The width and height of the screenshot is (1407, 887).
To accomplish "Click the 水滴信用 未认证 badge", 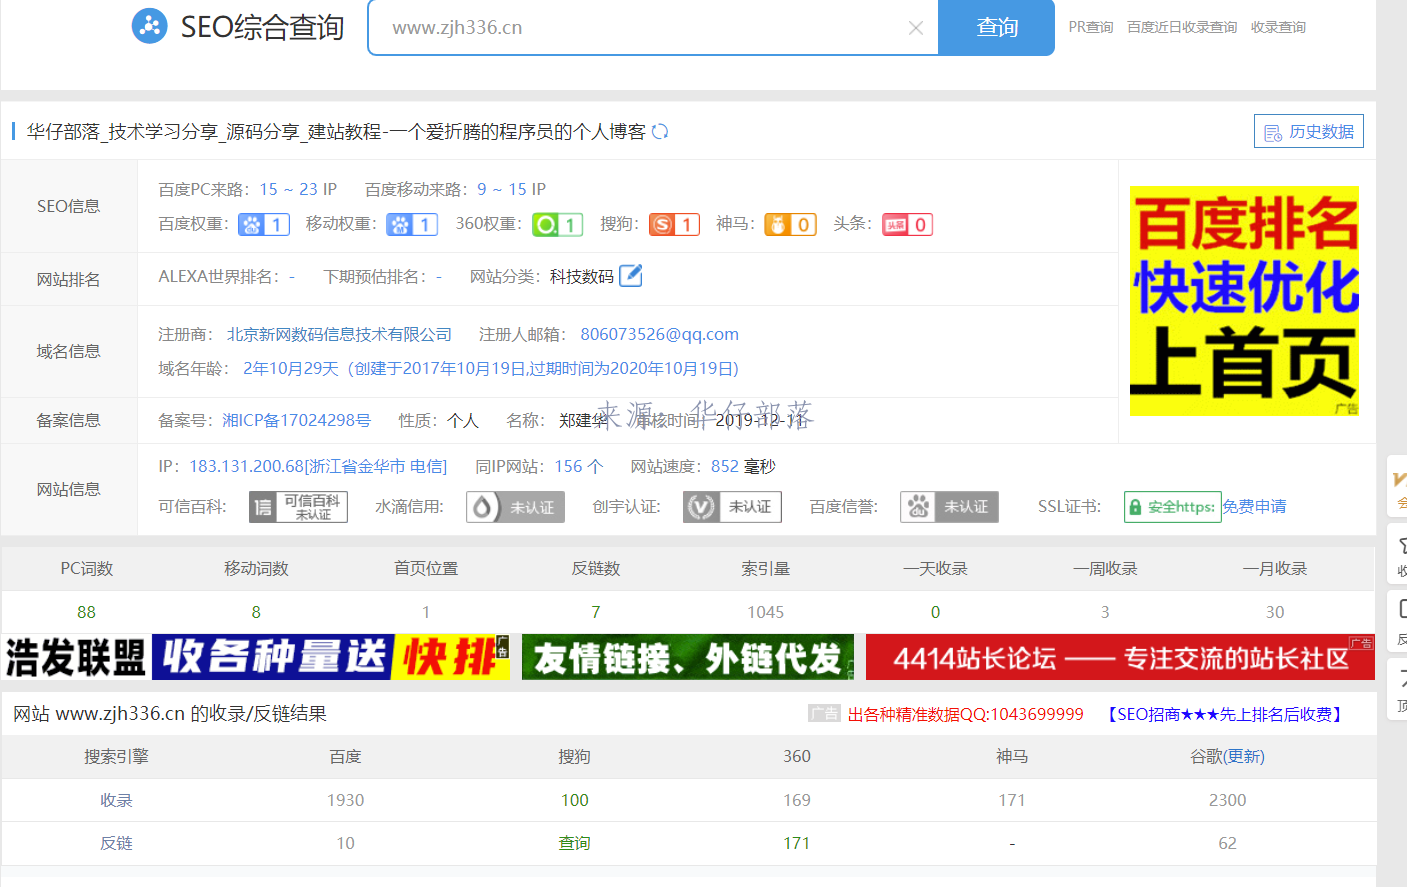I will (x=515, y=507).
